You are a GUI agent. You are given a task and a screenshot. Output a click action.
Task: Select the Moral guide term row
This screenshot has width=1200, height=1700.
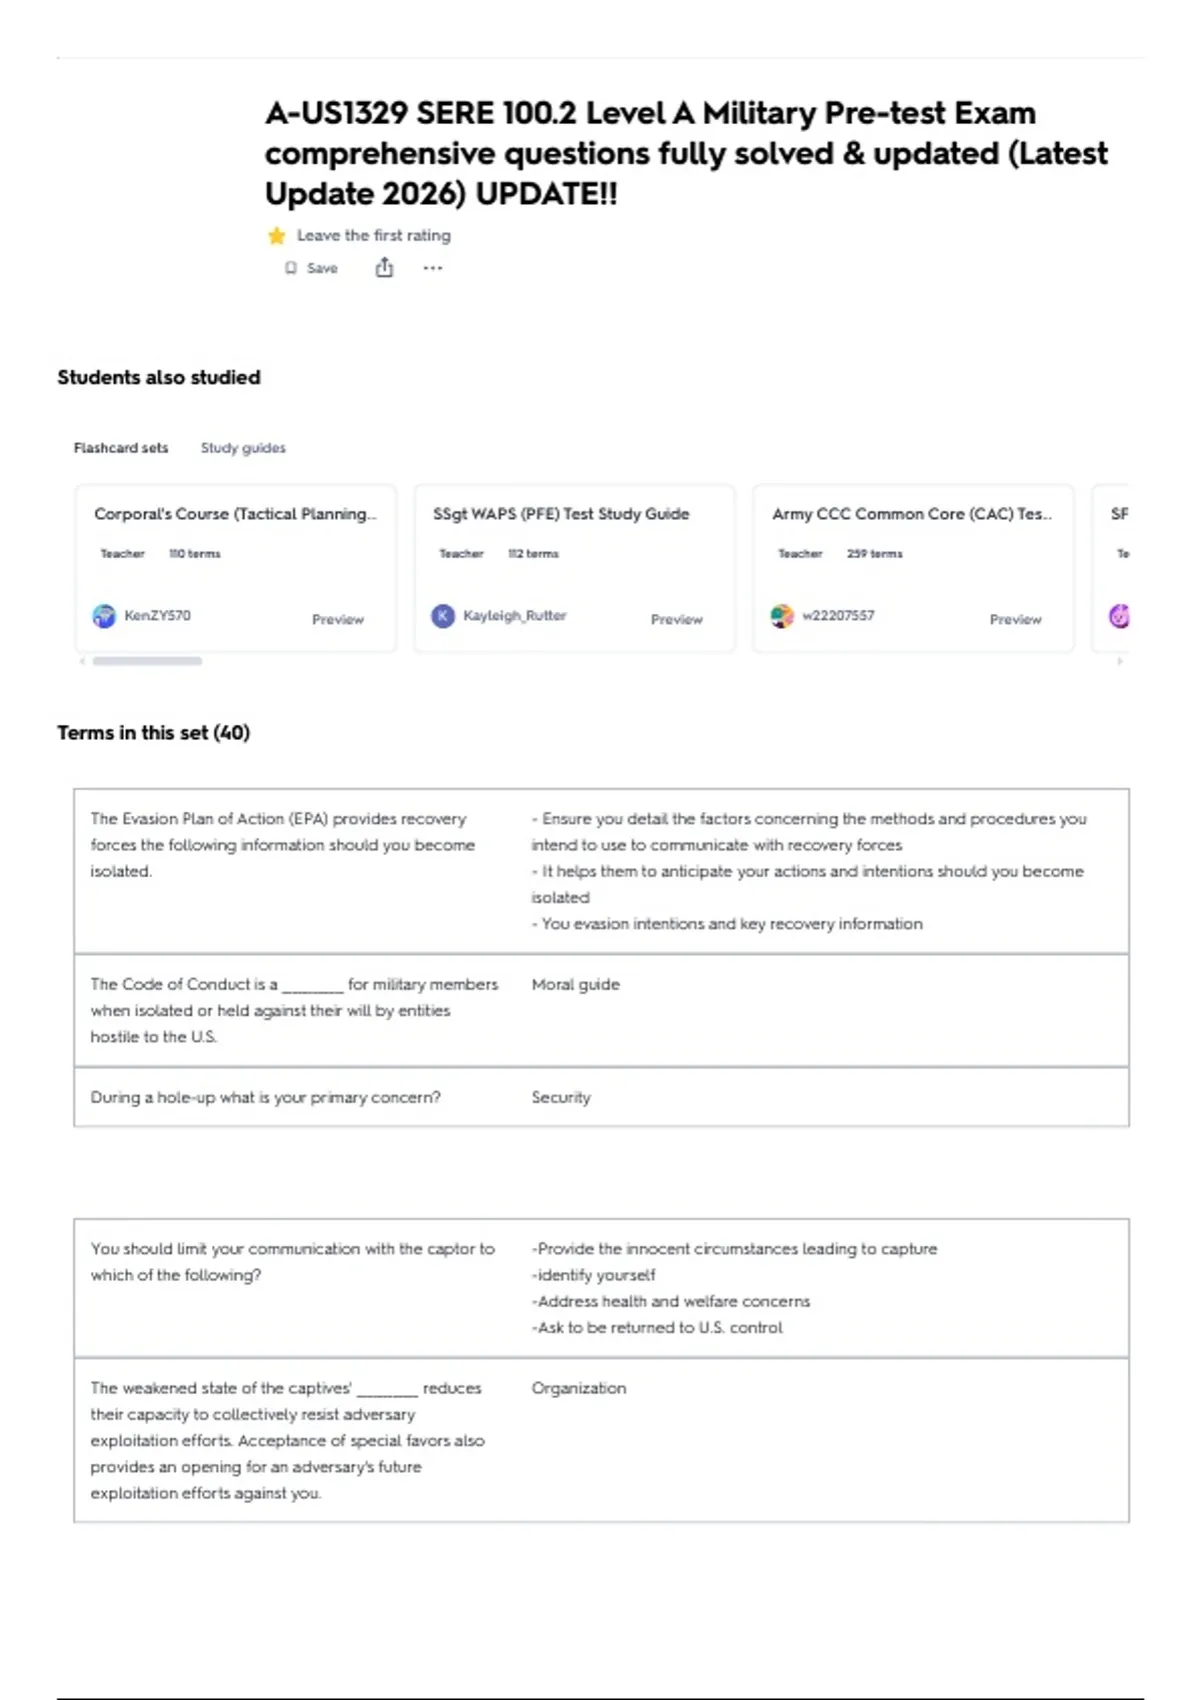click(601, 1010)
